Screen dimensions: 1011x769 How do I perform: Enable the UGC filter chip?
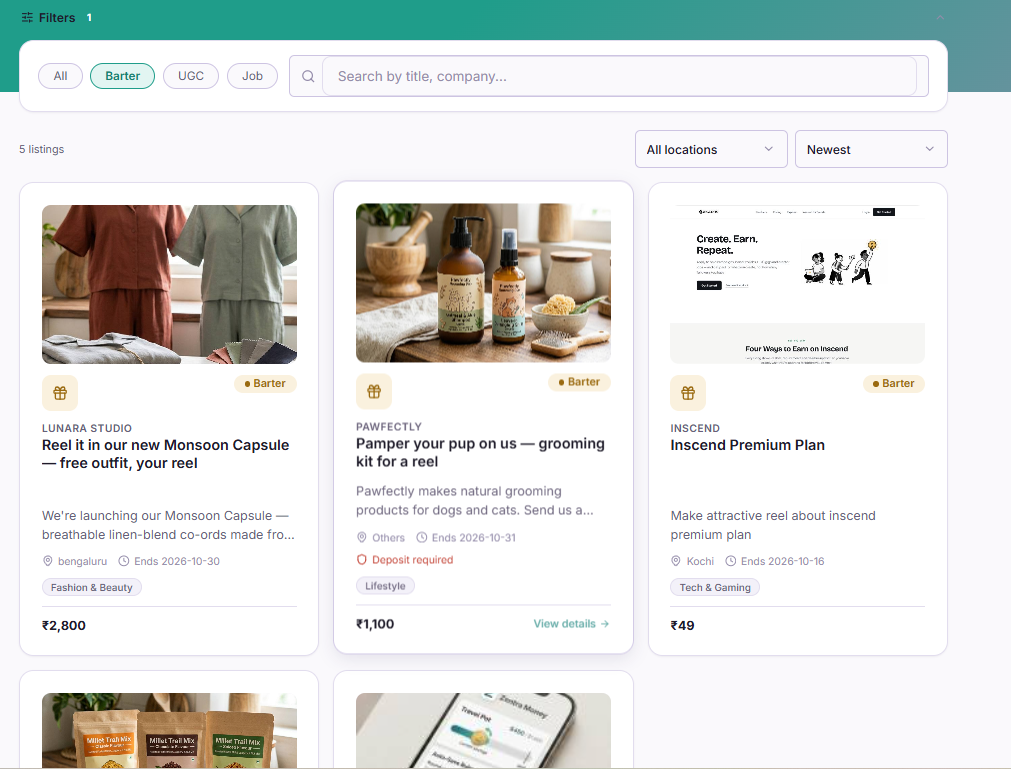pyautogui.click(x=191, y=76)
